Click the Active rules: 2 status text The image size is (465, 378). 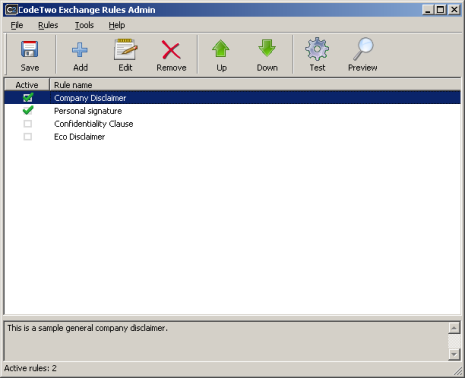click(x=30, y=368)
